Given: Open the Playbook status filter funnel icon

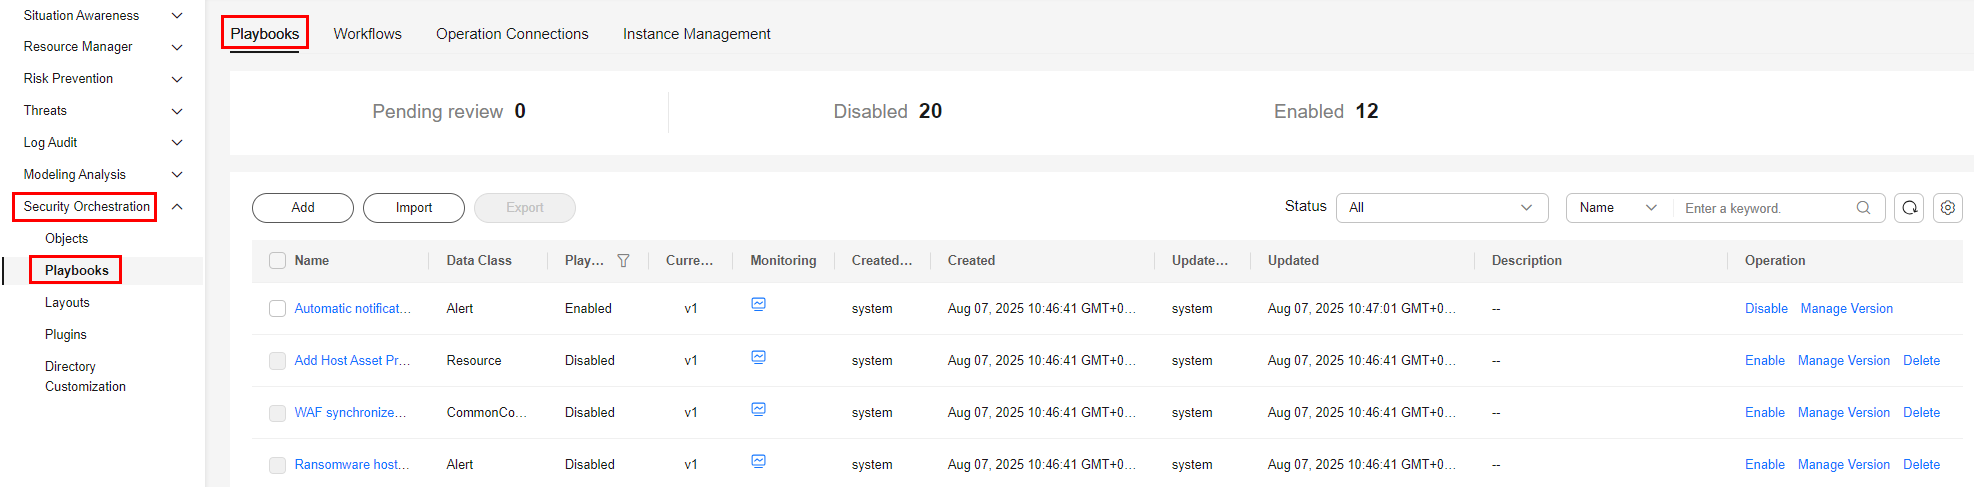Looking at the screenshot, I should (x=624, y=261).
